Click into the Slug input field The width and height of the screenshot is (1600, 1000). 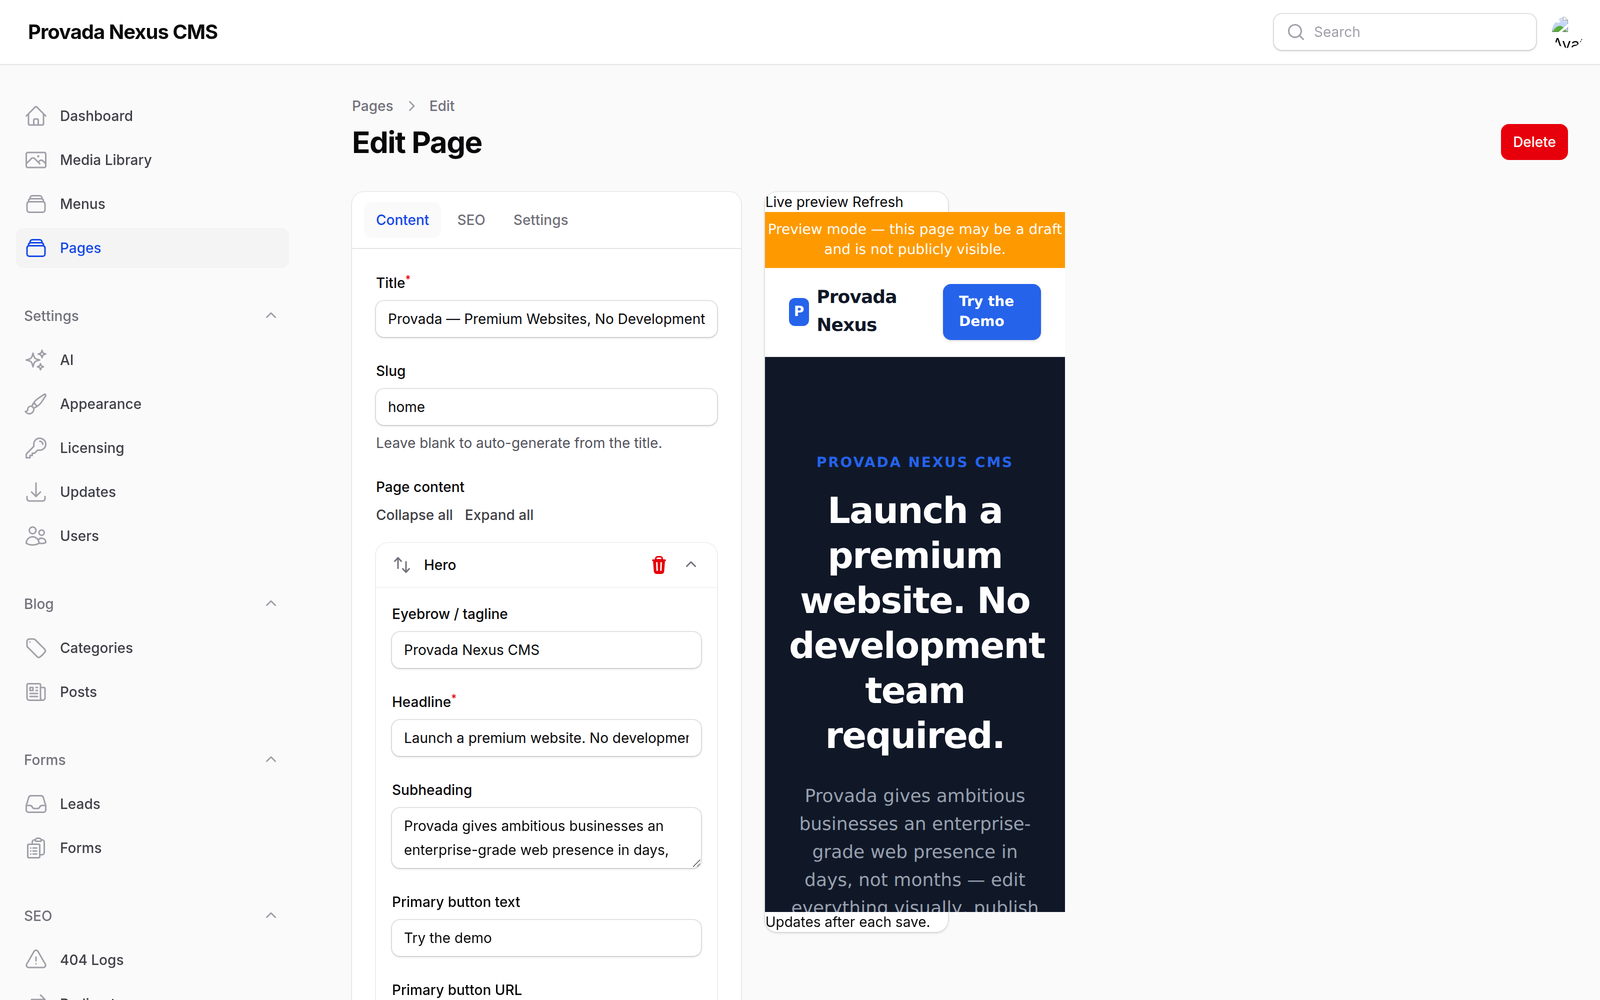point(546,407)
